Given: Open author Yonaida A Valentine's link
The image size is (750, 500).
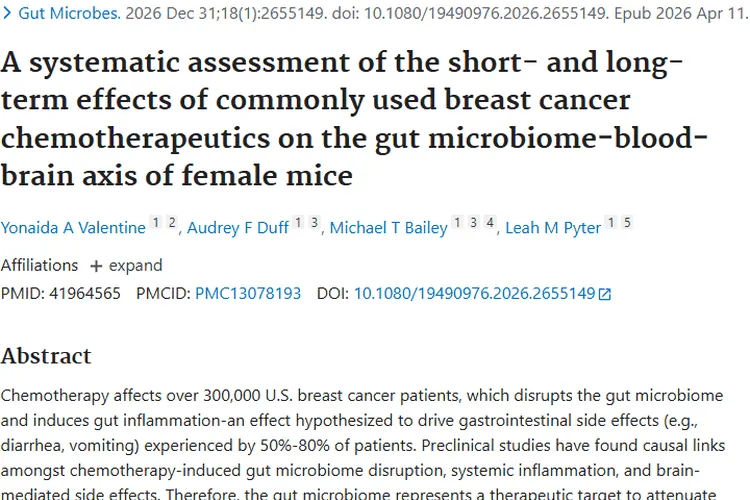Looking at the screenshot, I should point(73,228).
